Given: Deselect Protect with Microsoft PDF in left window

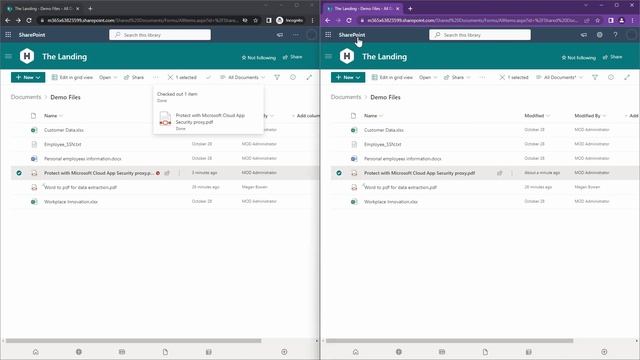Looking at the screenshot, I should pyautogui.click(x=19, y=173).
